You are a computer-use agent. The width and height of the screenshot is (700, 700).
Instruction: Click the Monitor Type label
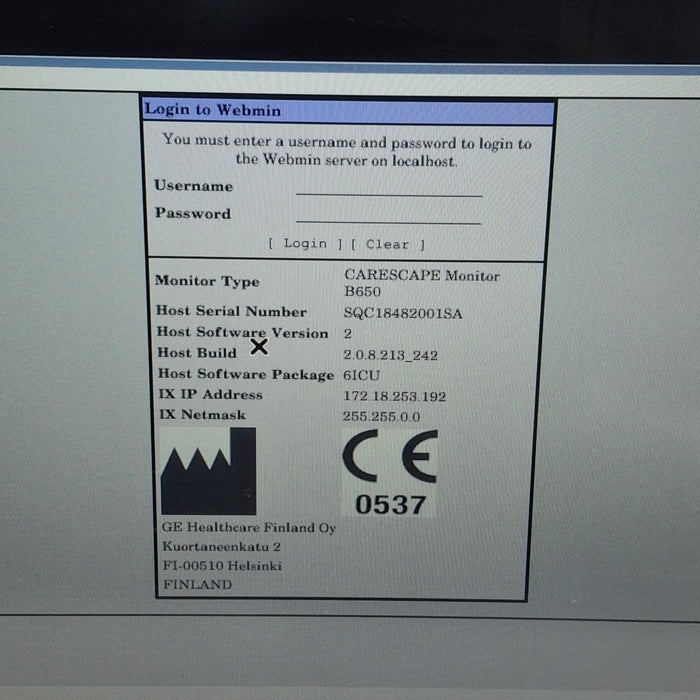(207, 282)
